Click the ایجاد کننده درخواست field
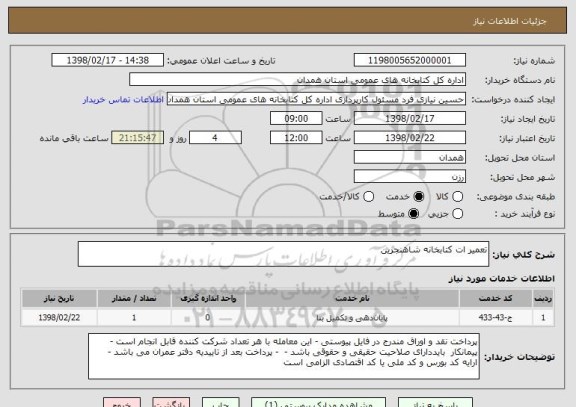The image size is (576, 407). [x=316, y=100]
